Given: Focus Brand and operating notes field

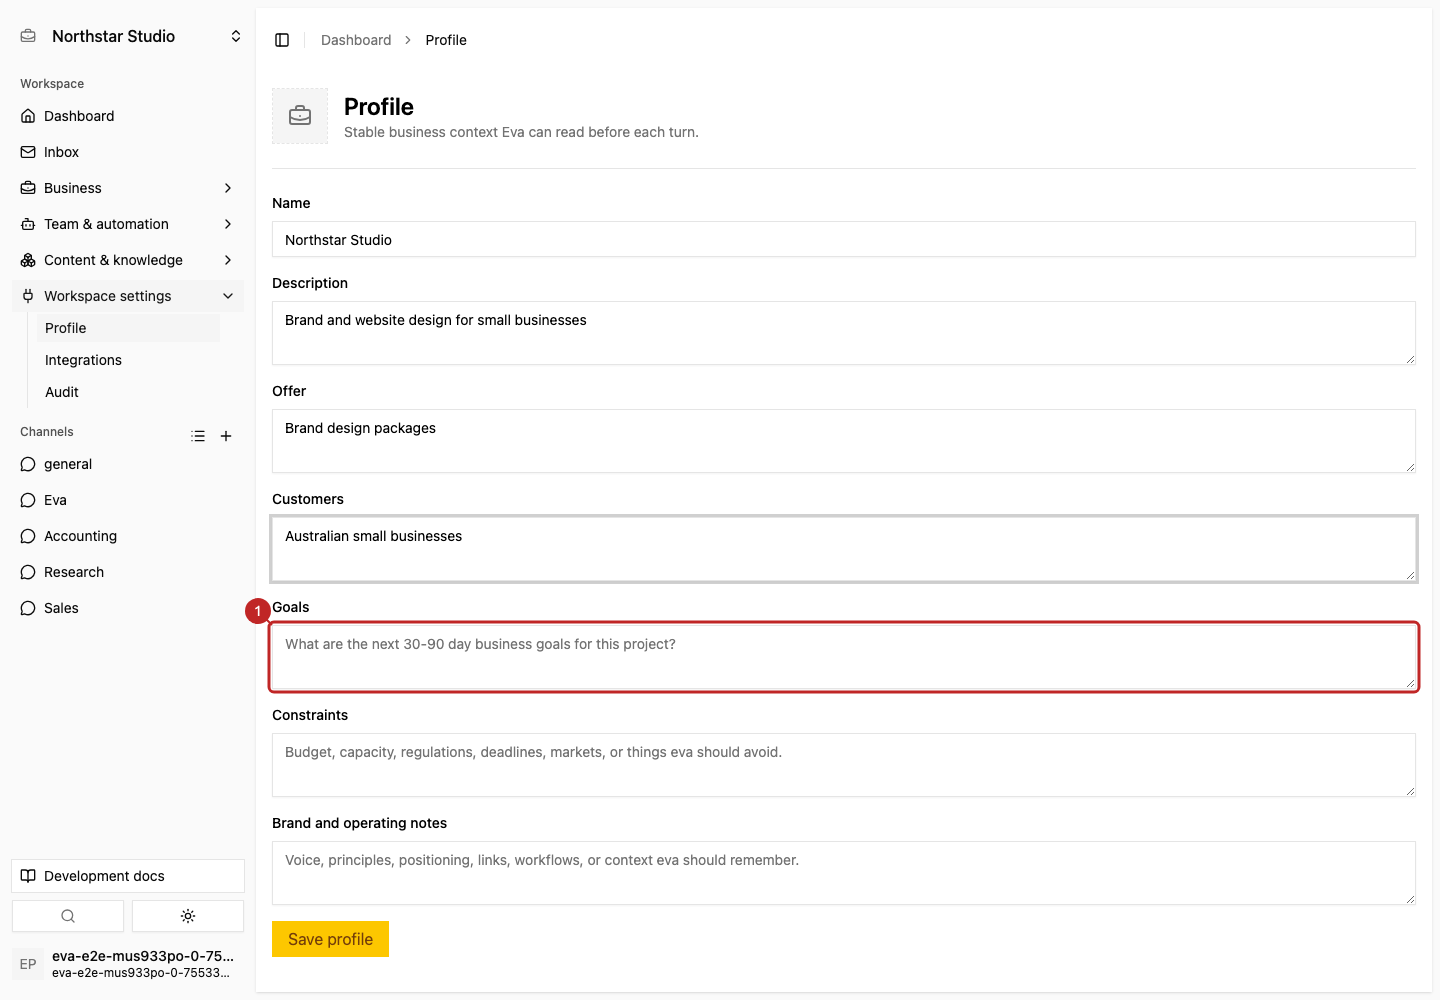Looking at the screenshot, I should click(844, 873).
